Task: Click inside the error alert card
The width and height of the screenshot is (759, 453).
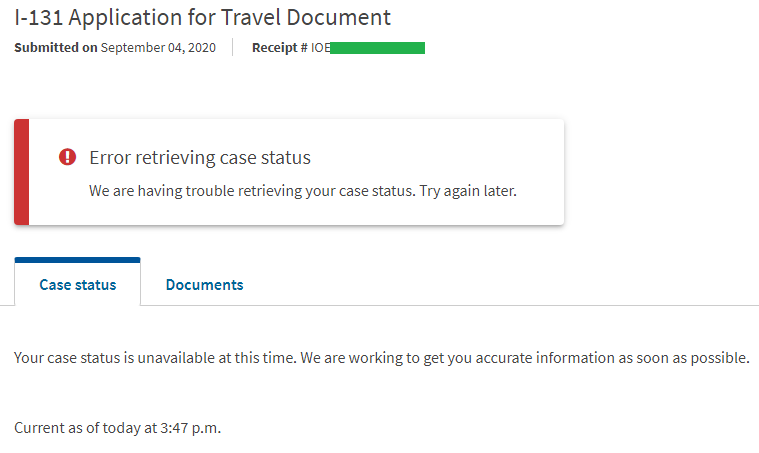Action: pyautogui.click(x=289, y=172)
